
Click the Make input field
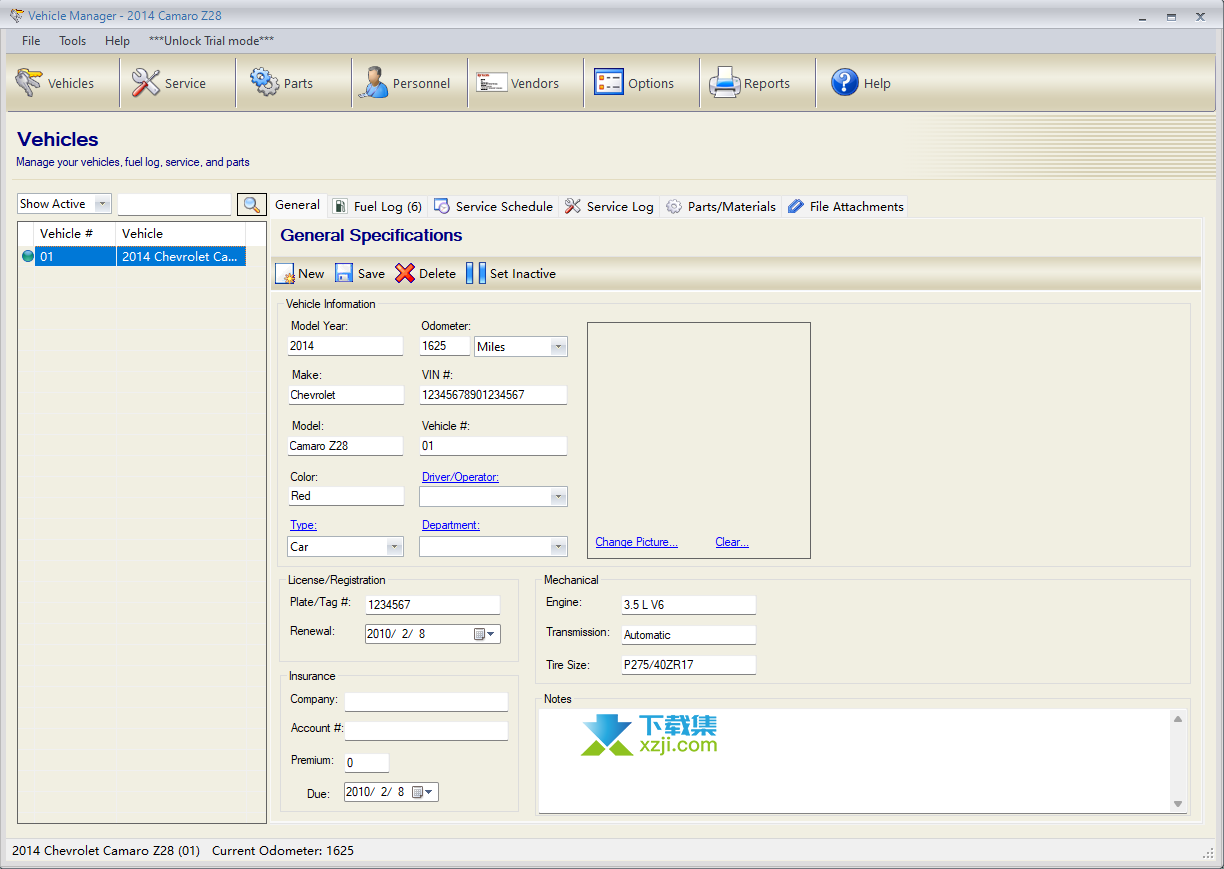point(345,395)
